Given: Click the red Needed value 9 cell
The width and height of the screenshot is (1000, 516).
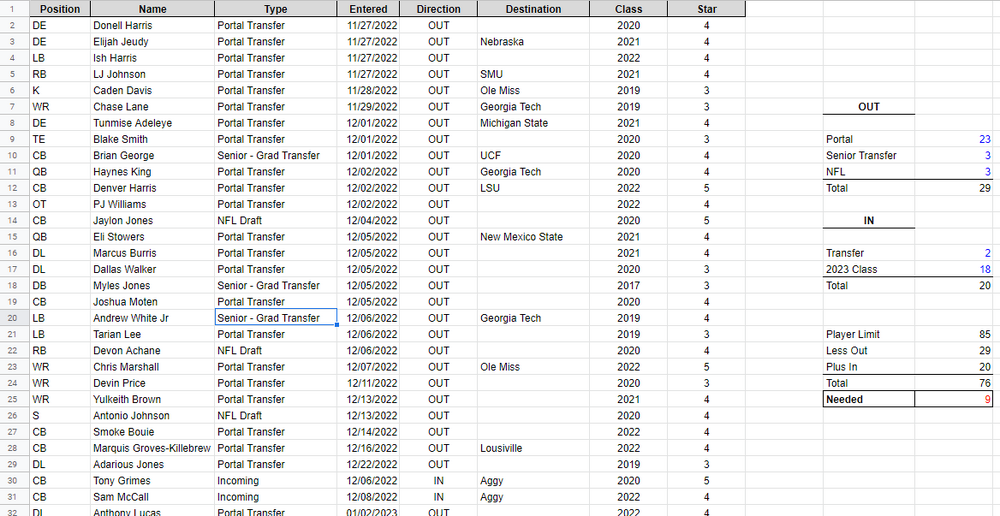Looking at the screenshot, I should (955, 399).
